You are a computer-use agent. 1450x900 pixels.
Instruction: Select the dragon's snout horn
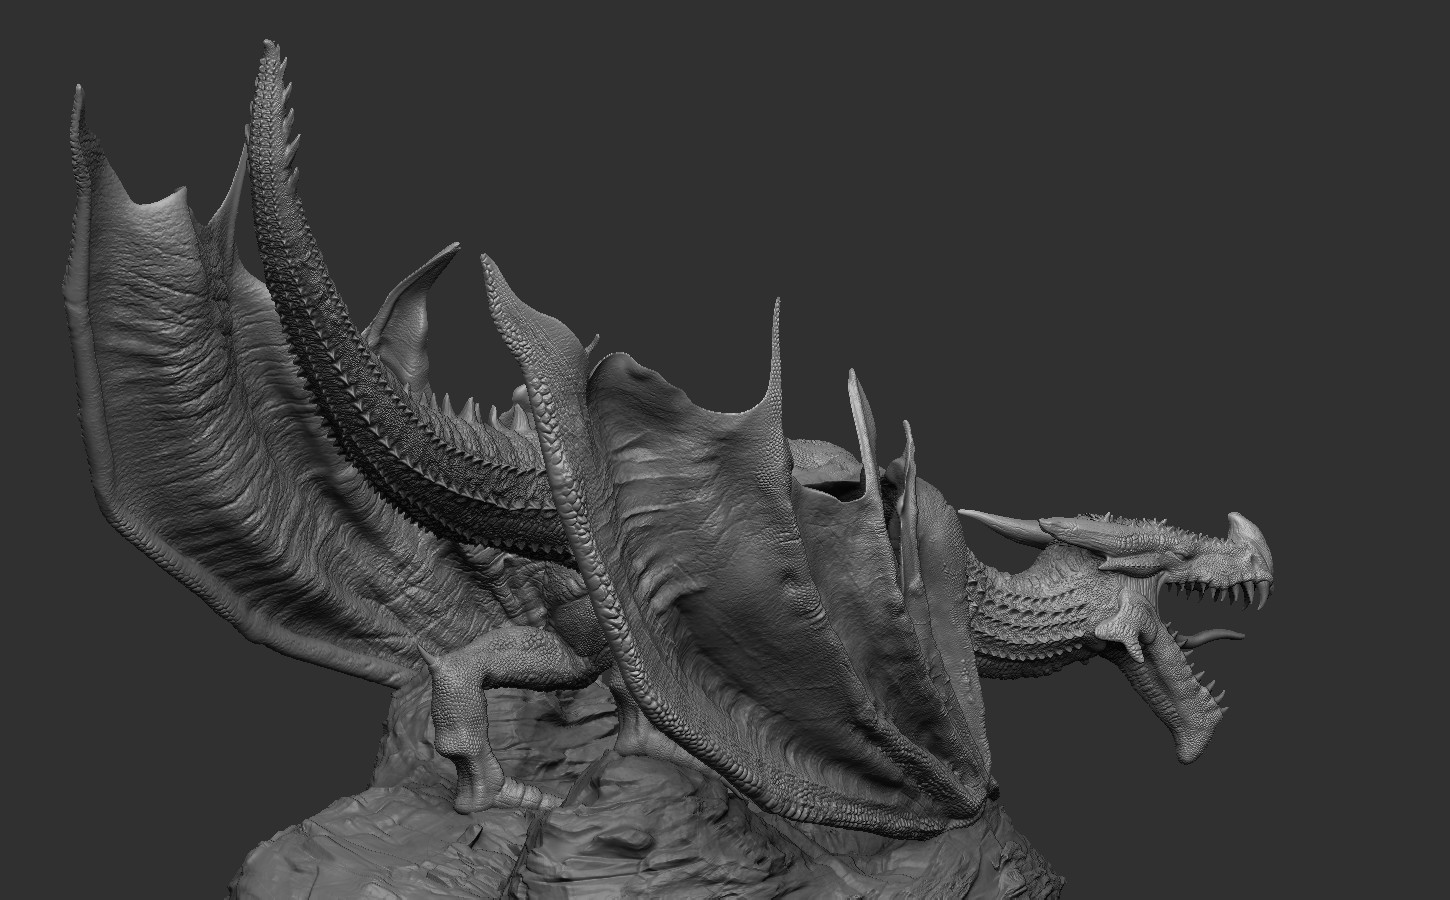click(1240, 525)
